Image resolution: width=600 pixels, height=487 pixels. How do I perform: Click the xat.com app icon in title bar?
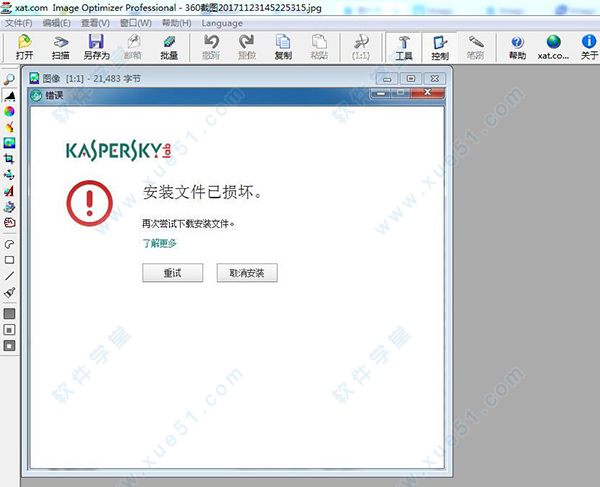[7, 7]
